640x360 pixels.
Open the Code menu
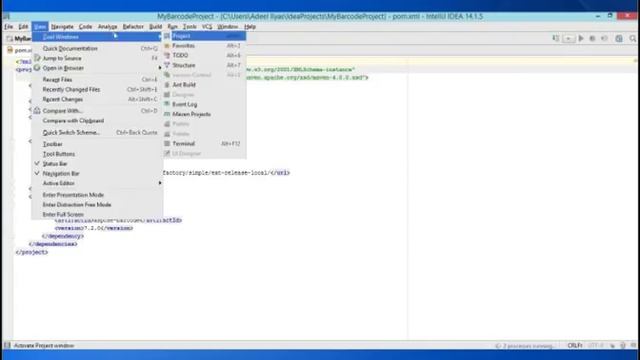point(85,27)
